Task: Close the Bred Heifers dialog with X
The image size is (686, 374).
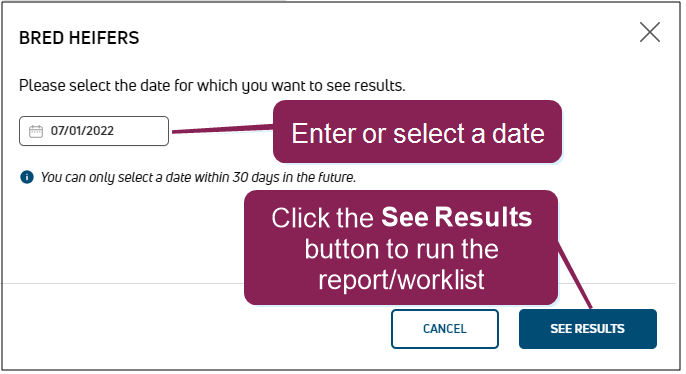Action: (x=650, y=32)
